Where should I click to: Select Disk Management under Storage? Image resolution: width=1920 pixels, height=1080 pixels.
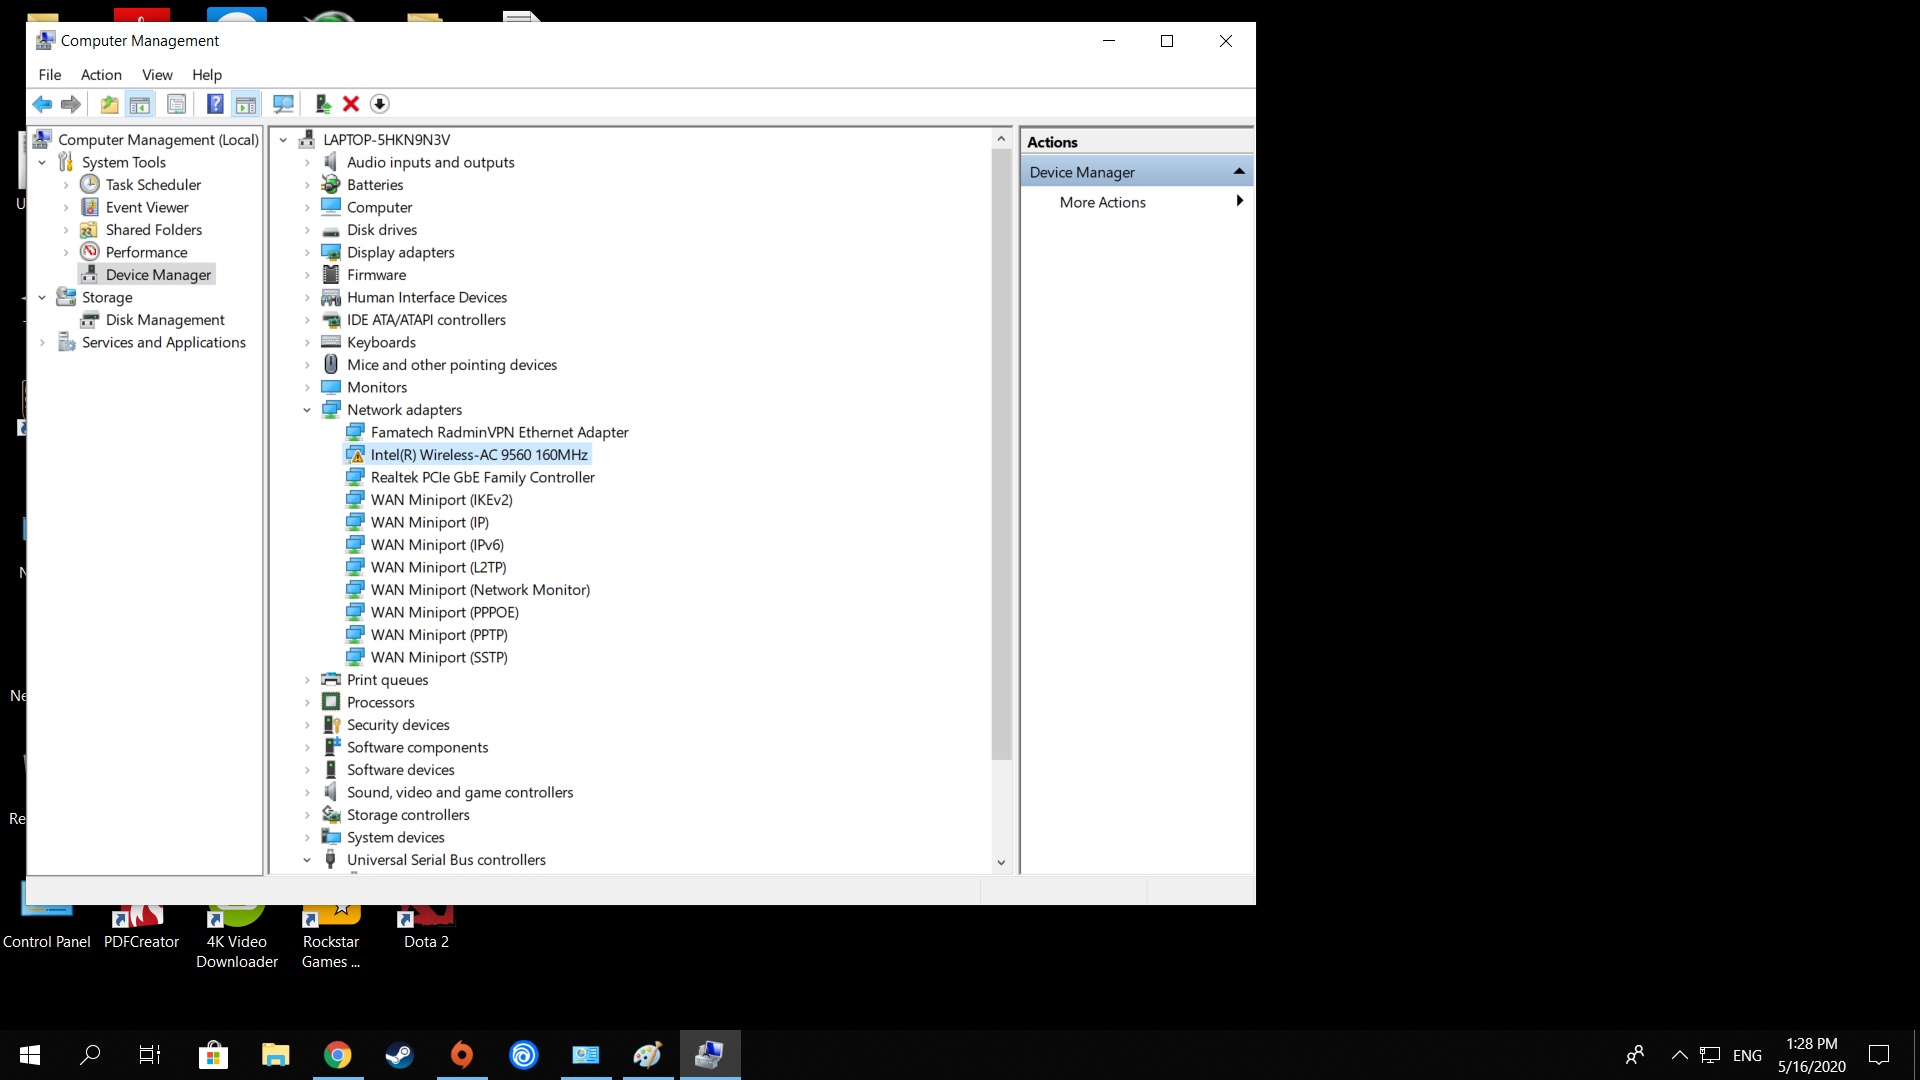165,320
